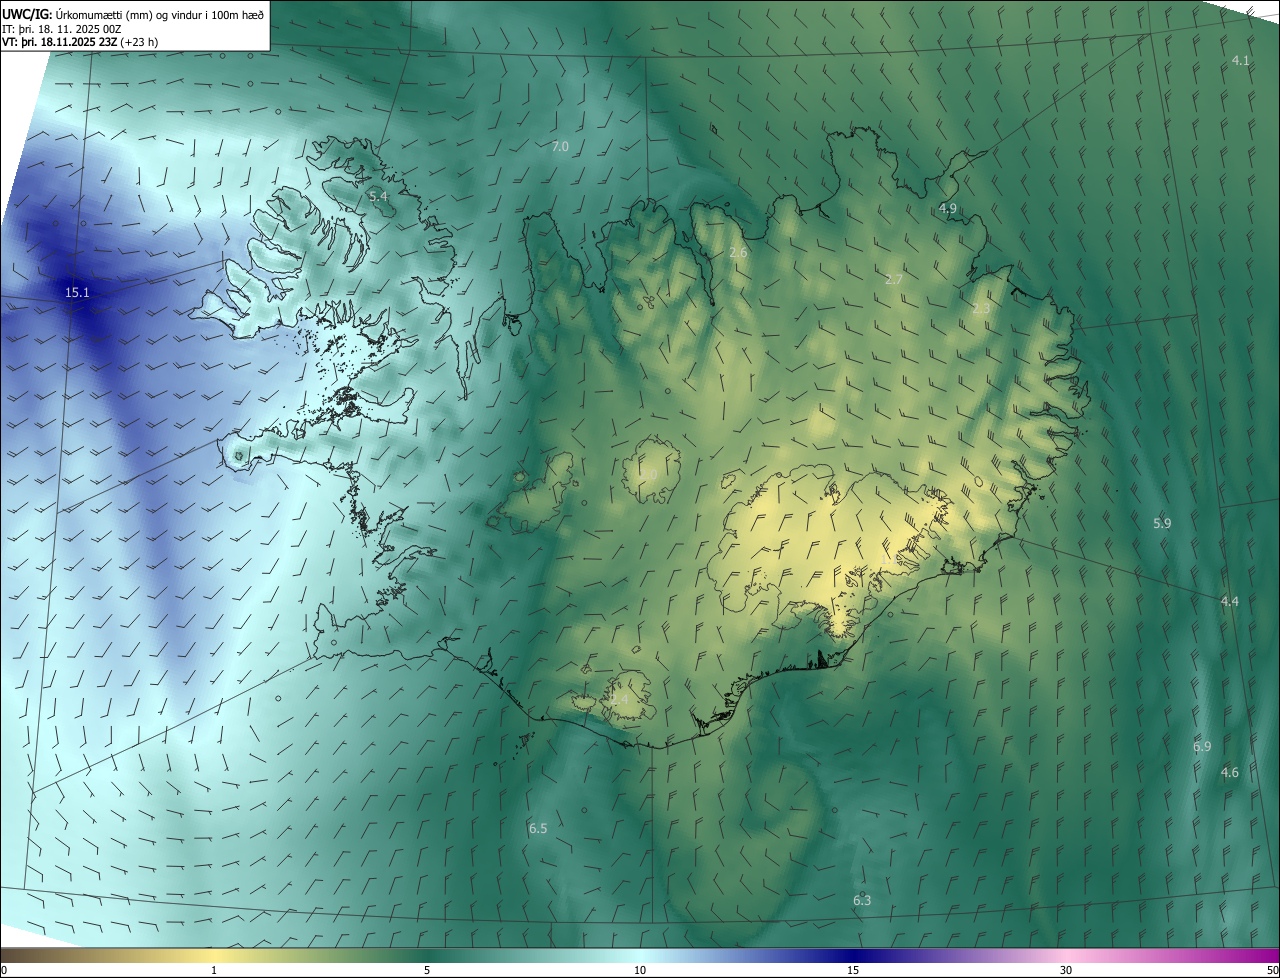This screenshot has width=1280, height=978.
Task: Select the 6.5 value label south of Iceland
Action: (x=538, y=829)
